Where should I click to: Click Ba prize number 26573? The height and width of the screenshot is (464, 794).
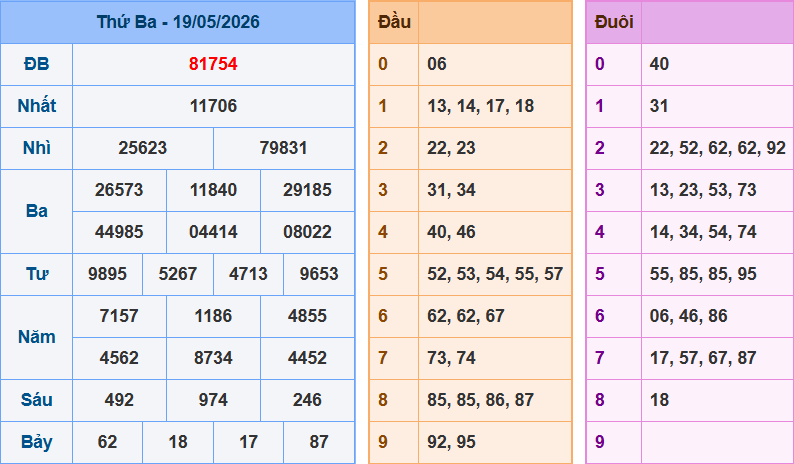click(119, 190)
